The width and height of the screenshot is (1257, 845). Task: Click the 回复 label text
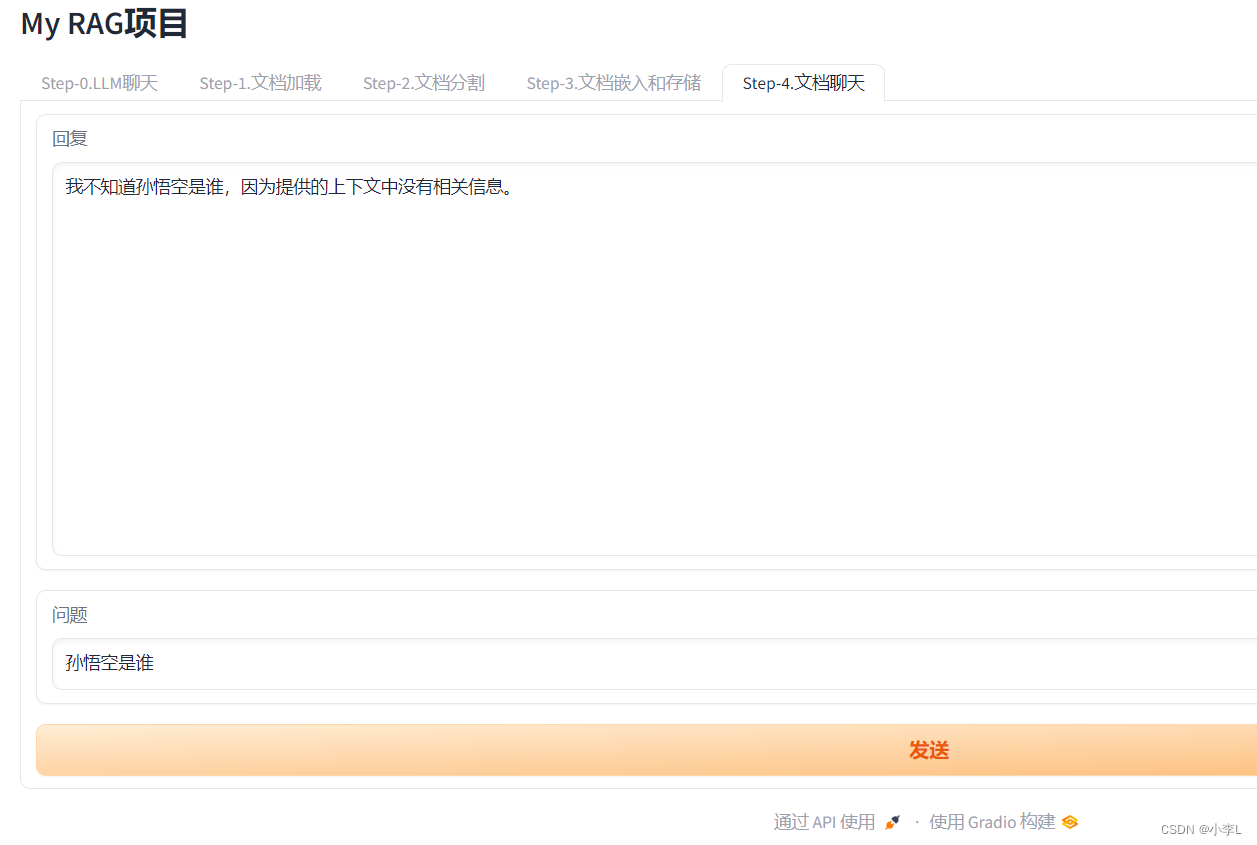(70, 139)
